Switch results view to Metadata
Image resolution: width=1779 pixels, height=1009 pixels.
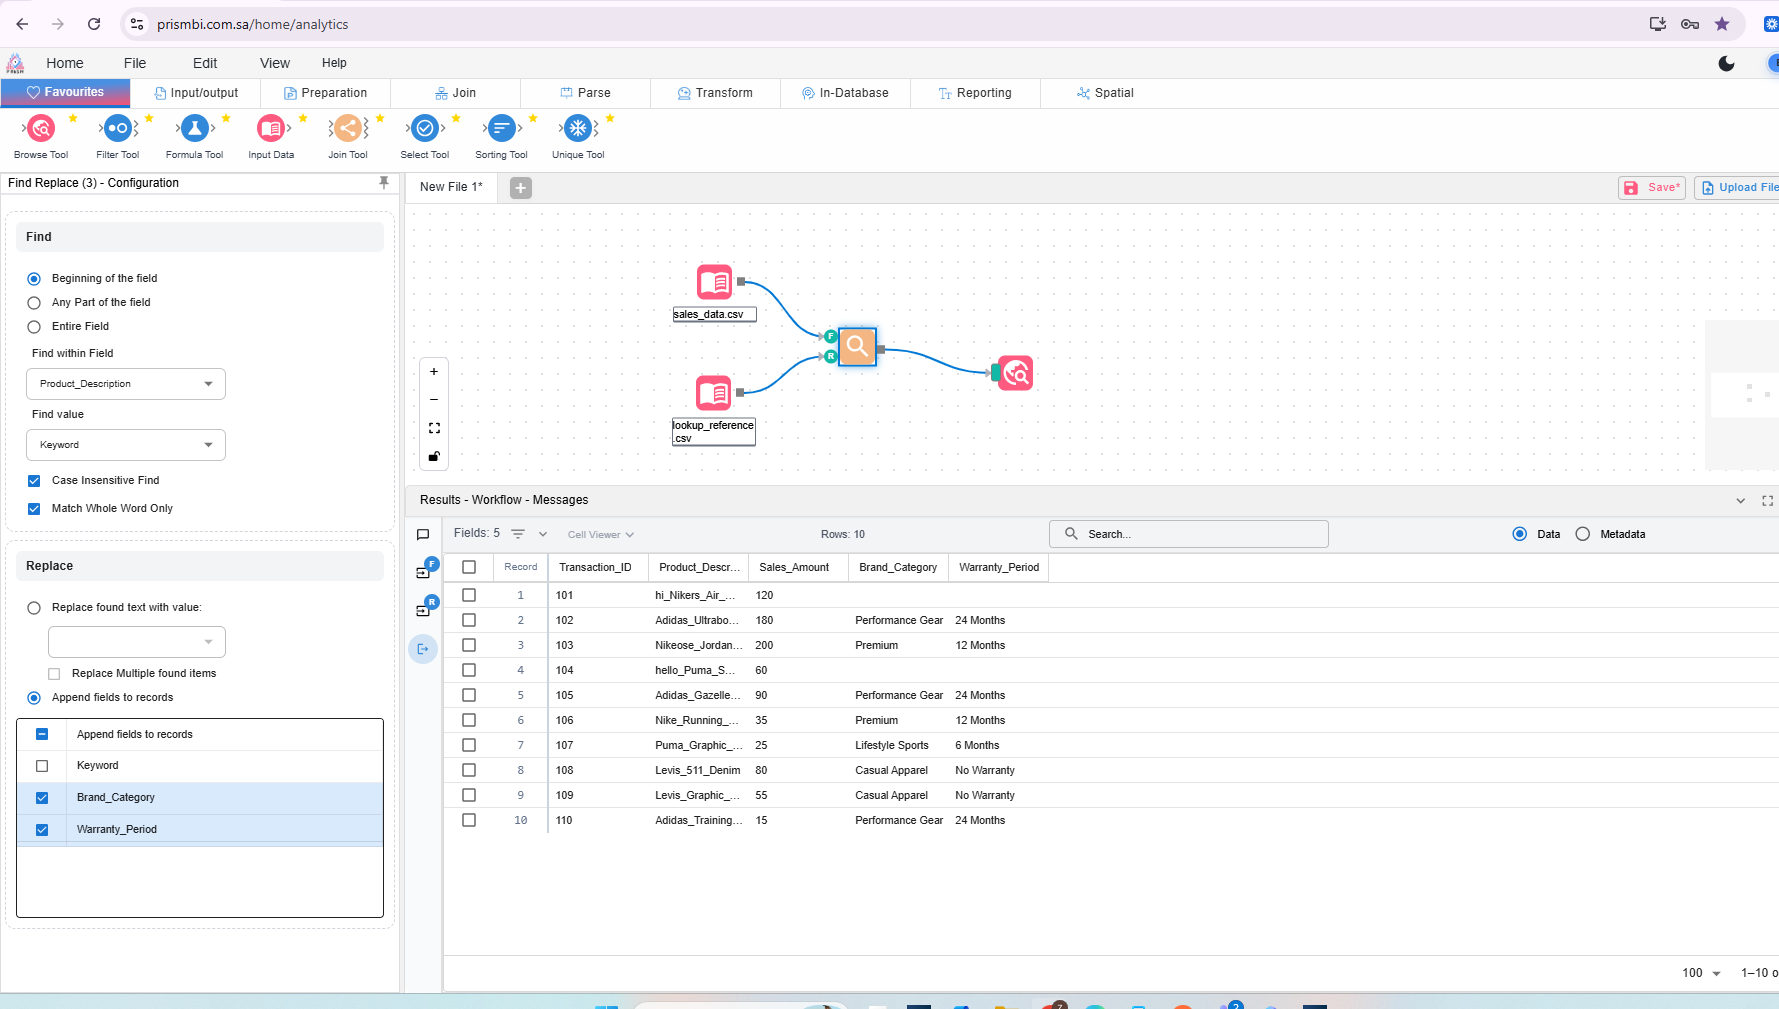coord(1583,534)
